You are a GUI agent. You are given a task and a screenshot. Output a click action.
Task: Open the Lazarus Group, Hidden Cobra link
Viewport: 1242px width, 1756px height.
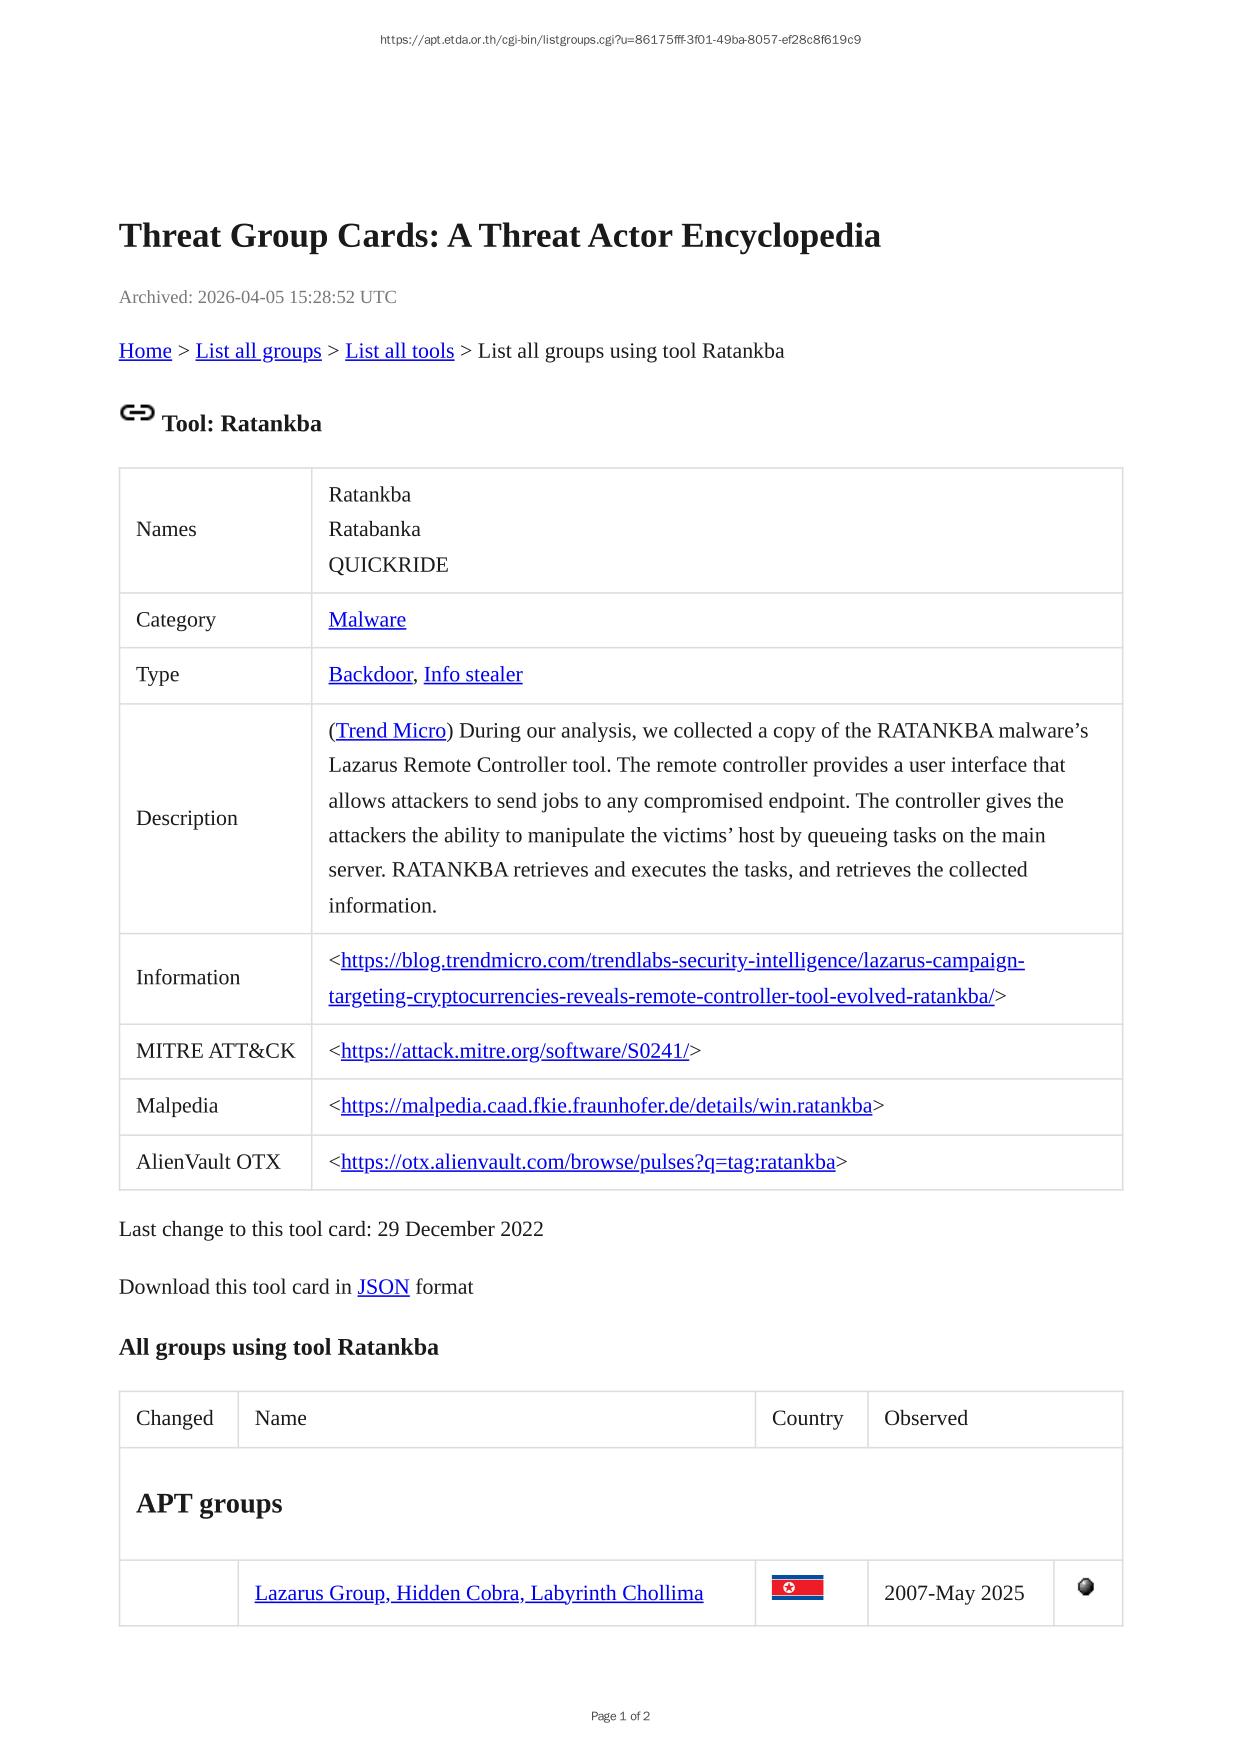click(478, 1593)
